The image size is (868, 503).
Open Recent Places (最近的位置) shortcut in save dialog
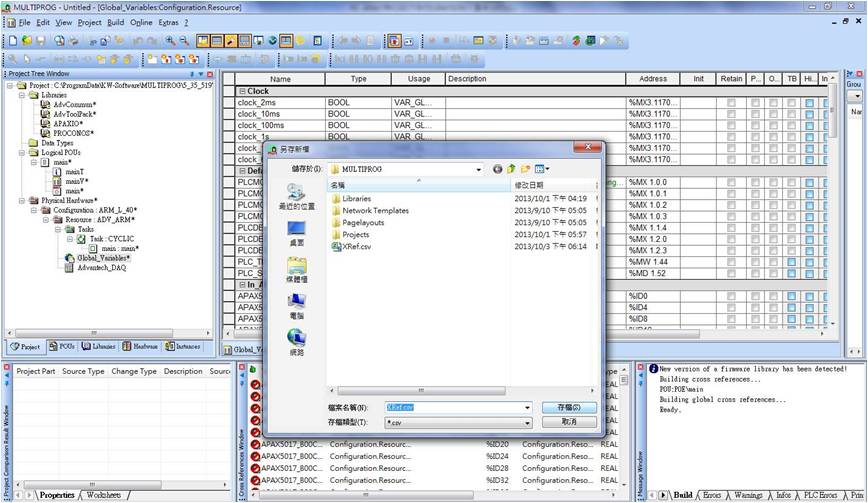[x=296, y=196]
